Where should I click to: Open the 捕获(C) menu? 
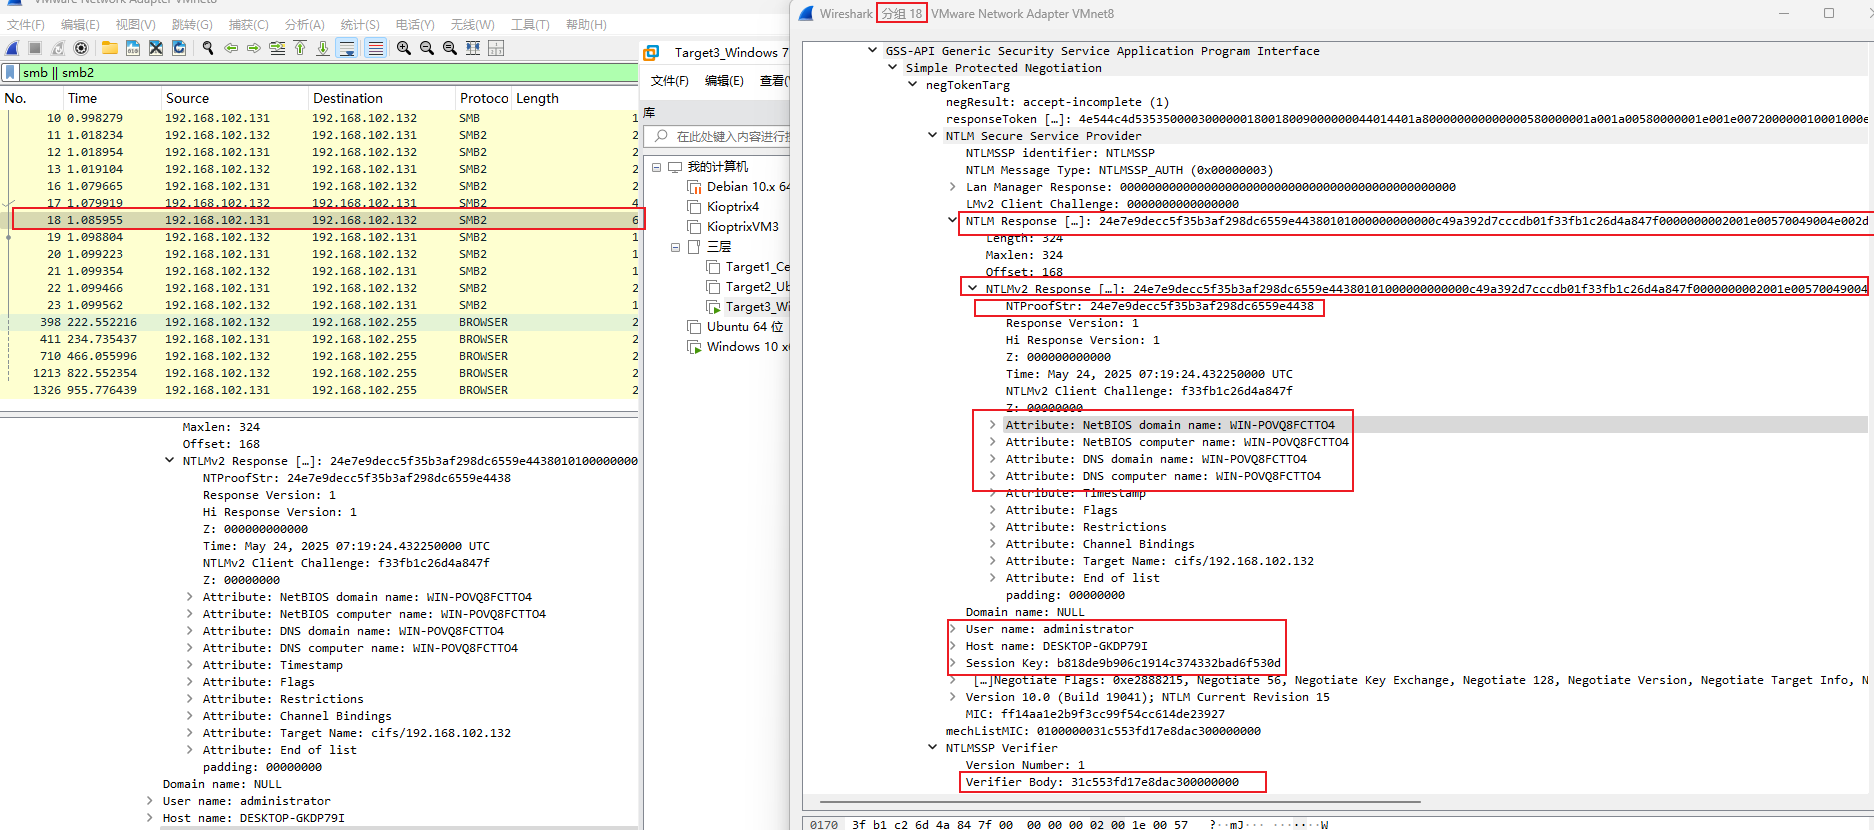point(248,24)
